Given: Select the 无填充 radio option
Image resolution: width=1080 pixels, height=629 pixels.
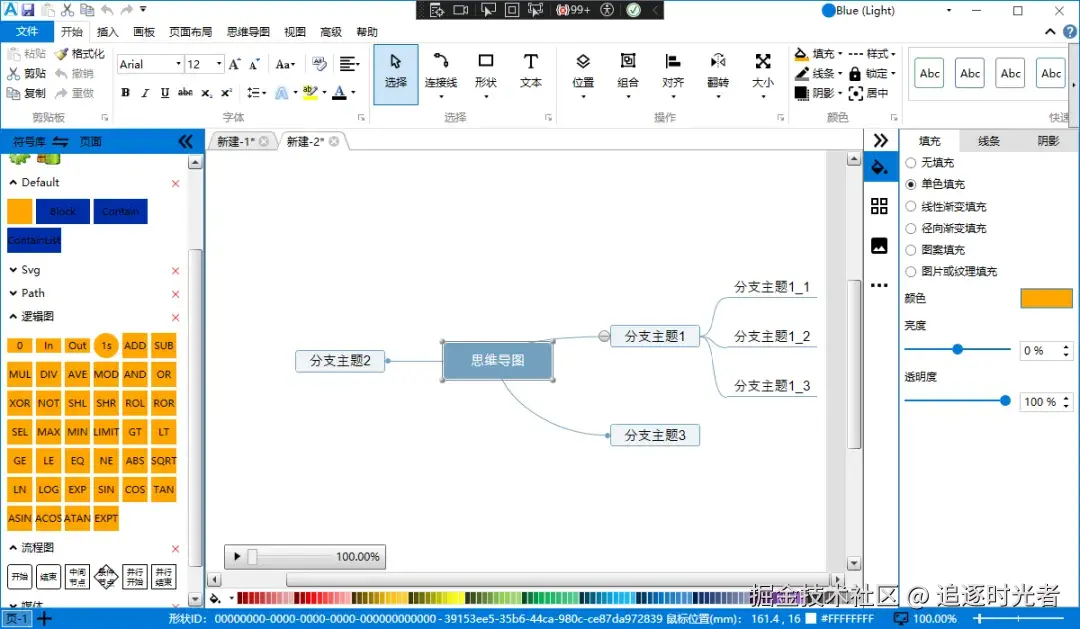Looking at the screenshot, I should point(911,163).
